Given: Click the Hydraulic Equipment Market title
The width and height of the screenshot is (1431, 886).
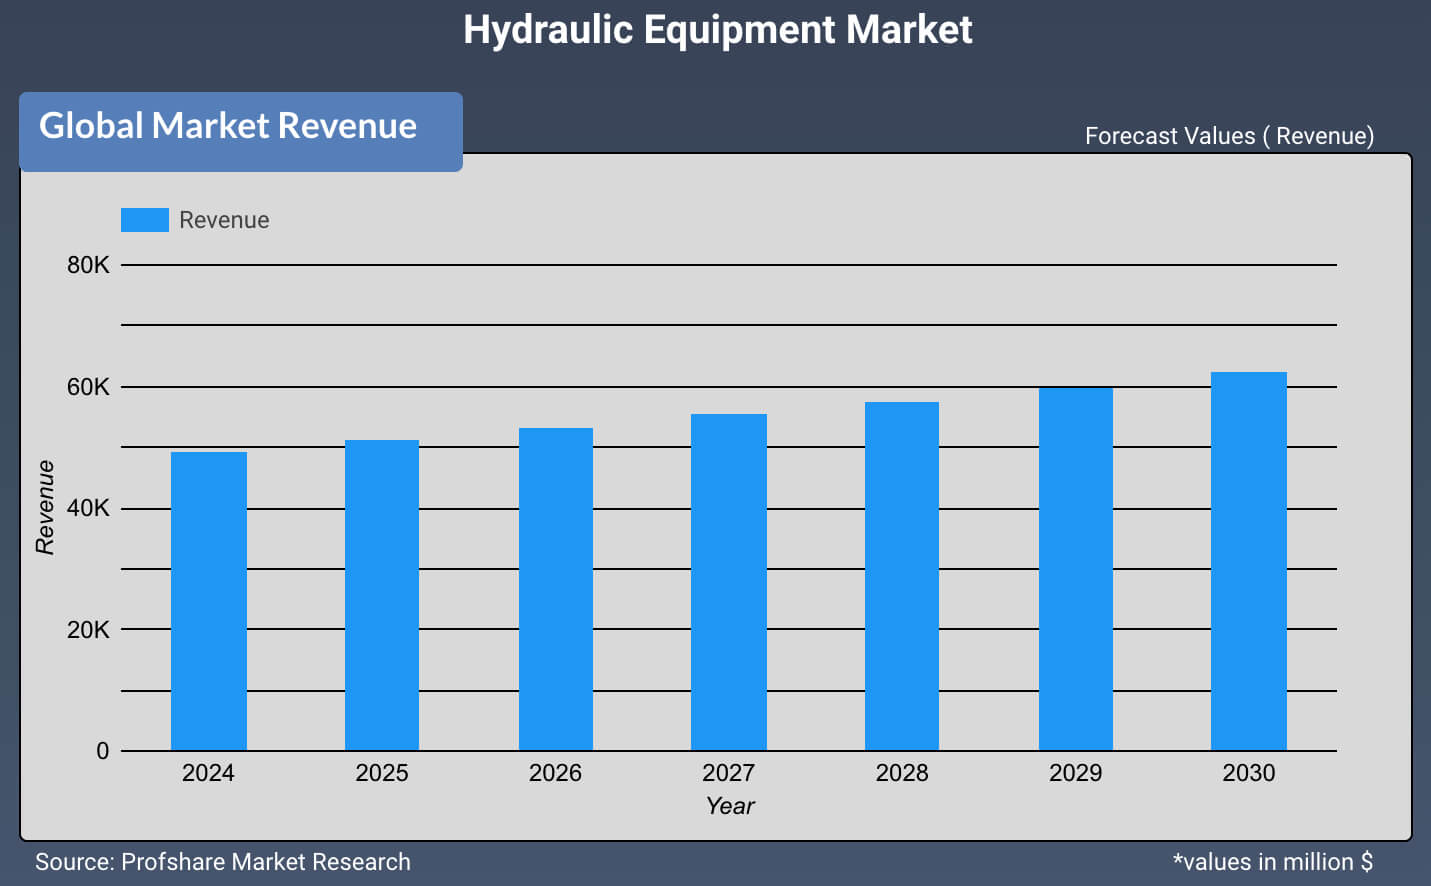Looking at the screenshot, I should 718,30.
